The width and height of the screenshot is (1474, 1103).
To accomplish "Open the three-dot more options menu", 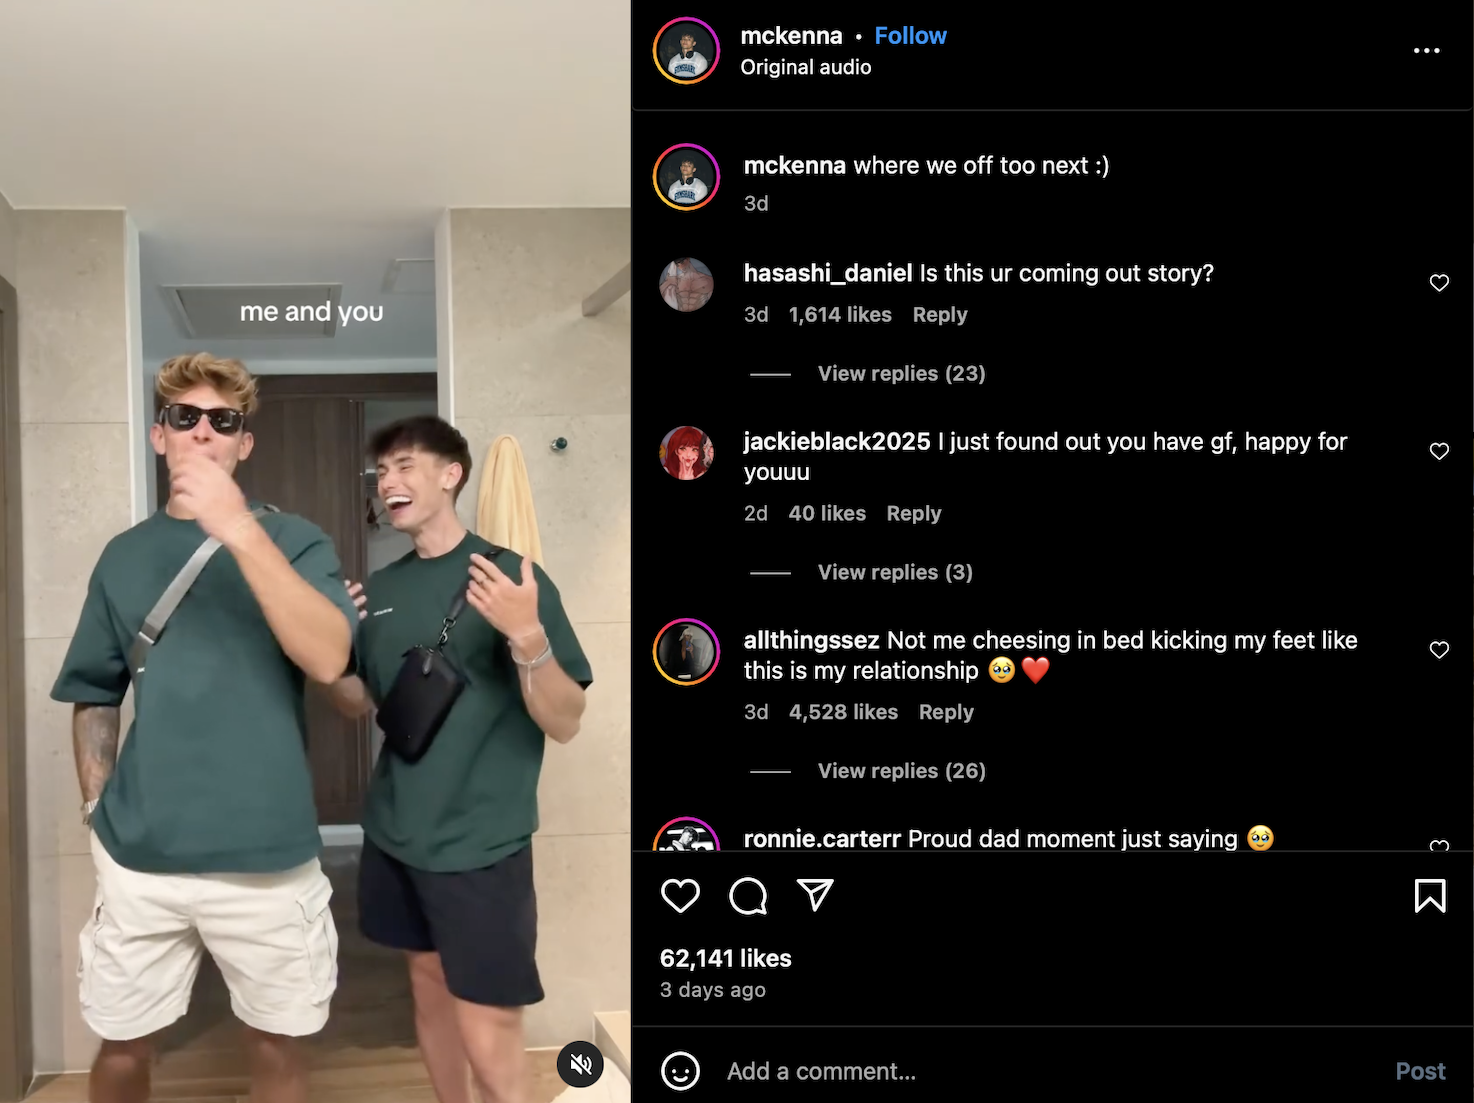I will click(x=1426, y=50).
